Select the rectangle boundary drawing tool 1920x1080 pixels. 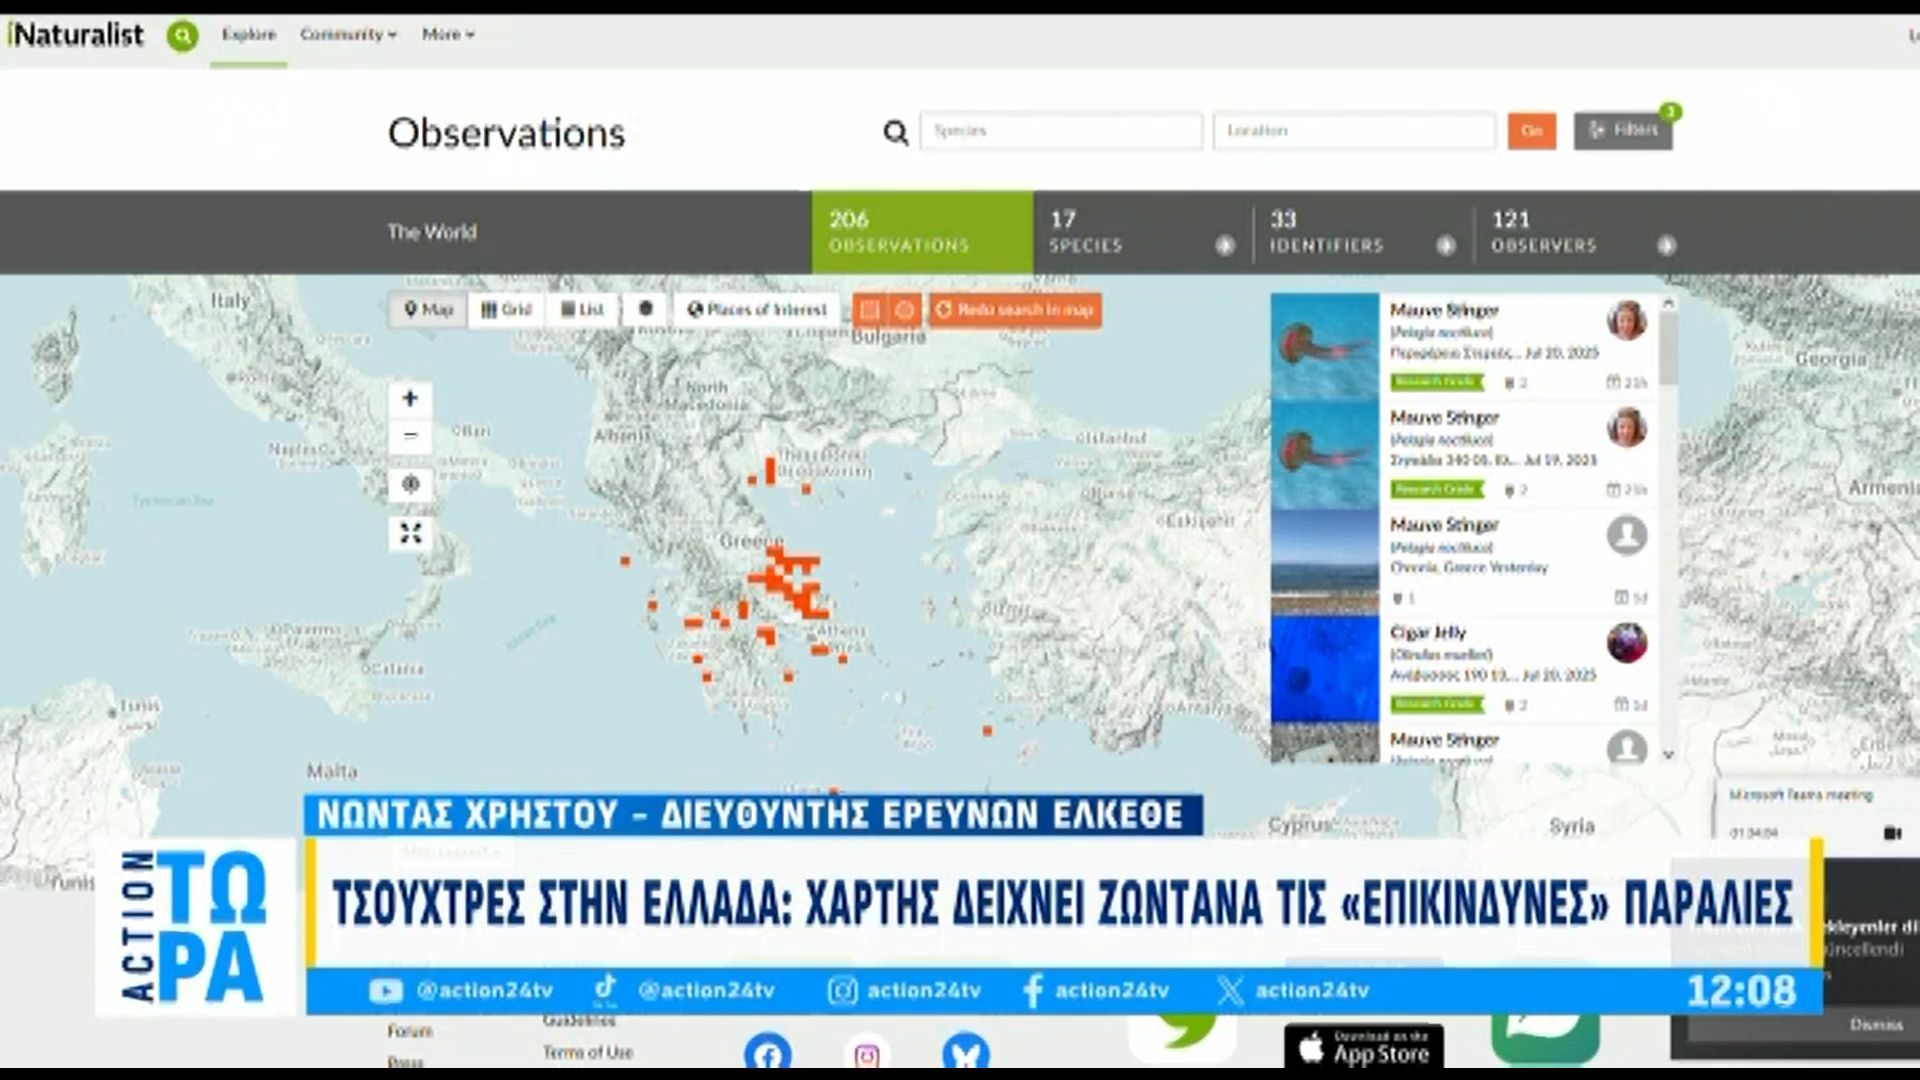(x=870, y=310)
